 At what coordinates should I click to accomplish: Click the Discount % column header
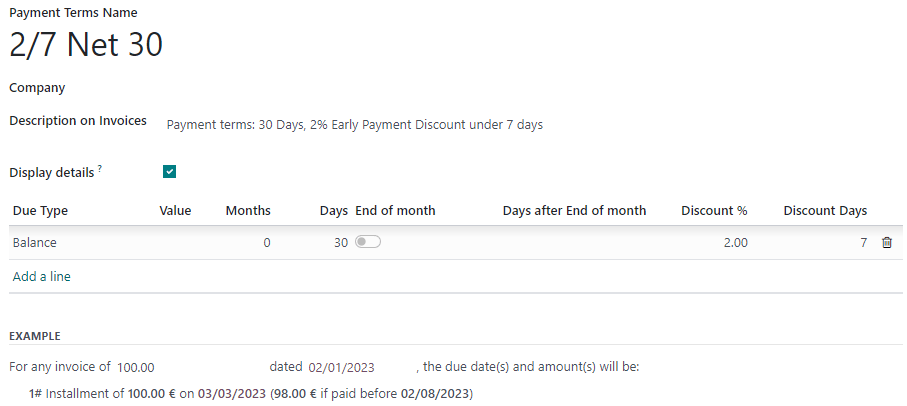click(714, 211)
